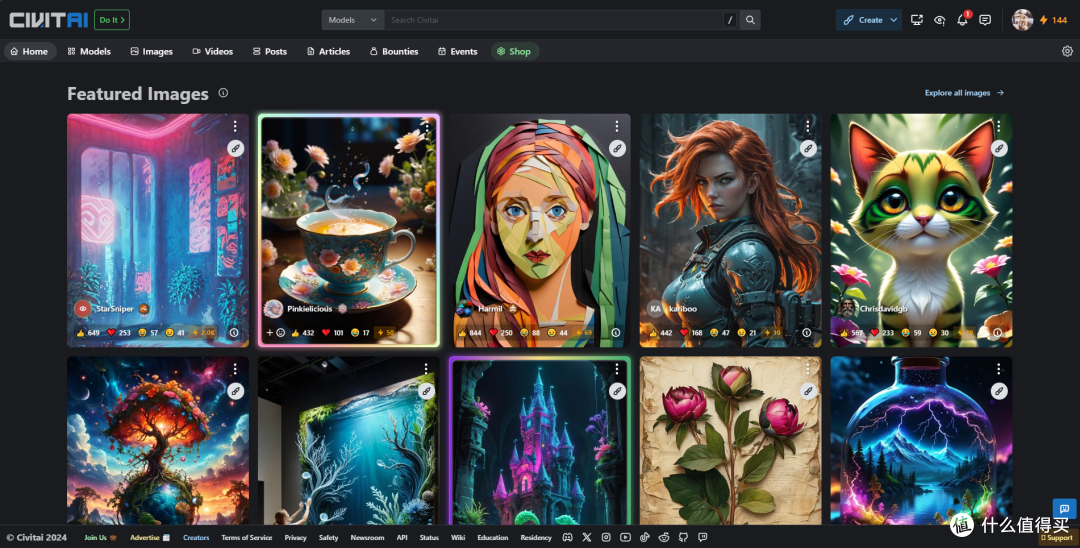
Task: Open Creators footer link
Action: pyautogui.click(x=196, y=538)
